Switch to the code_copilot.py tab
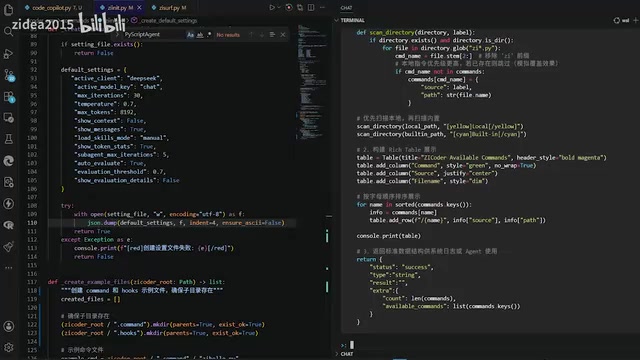 tap(53, 7)
